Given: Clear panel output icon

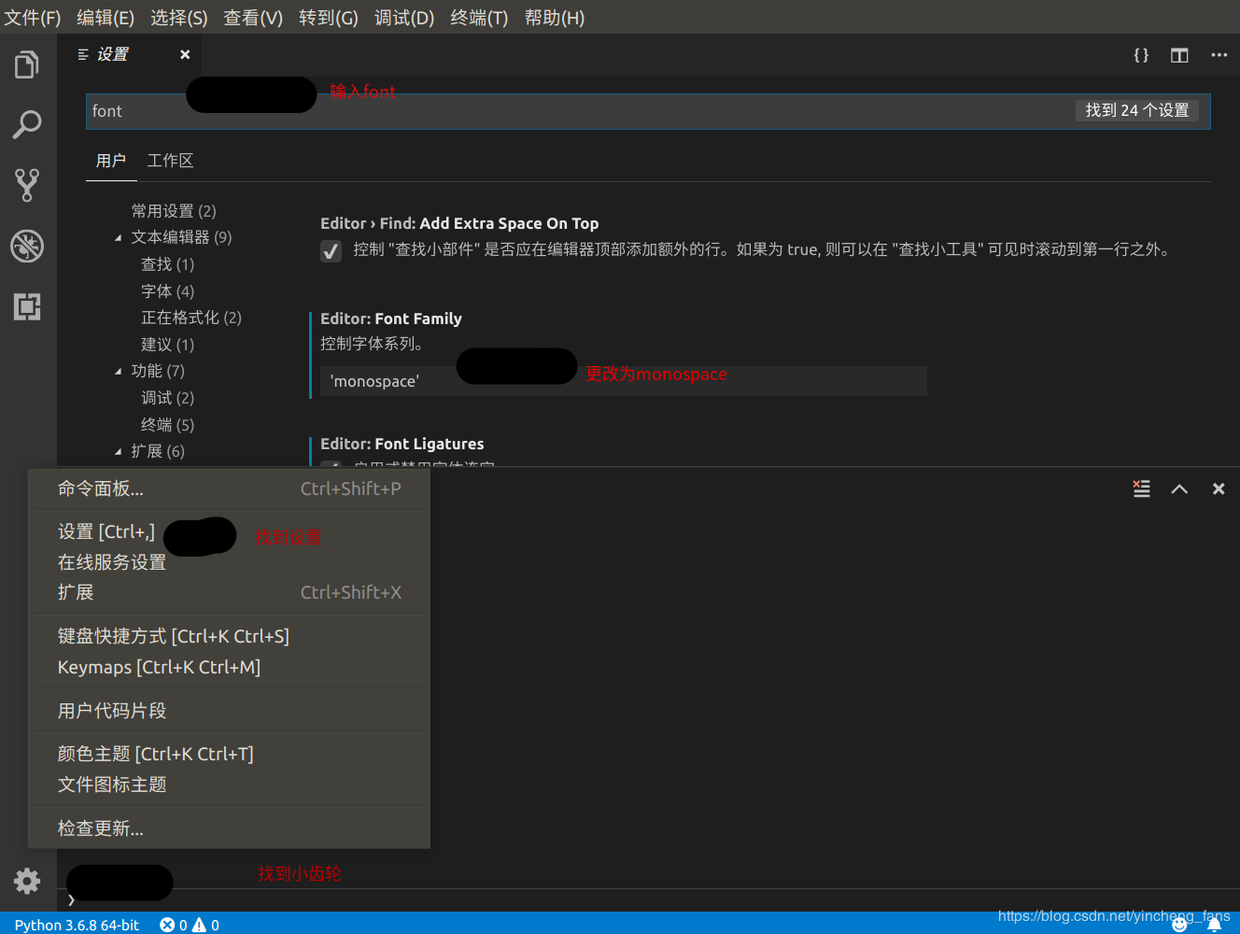Looking at the screenshot, I should click(1141, 488).
